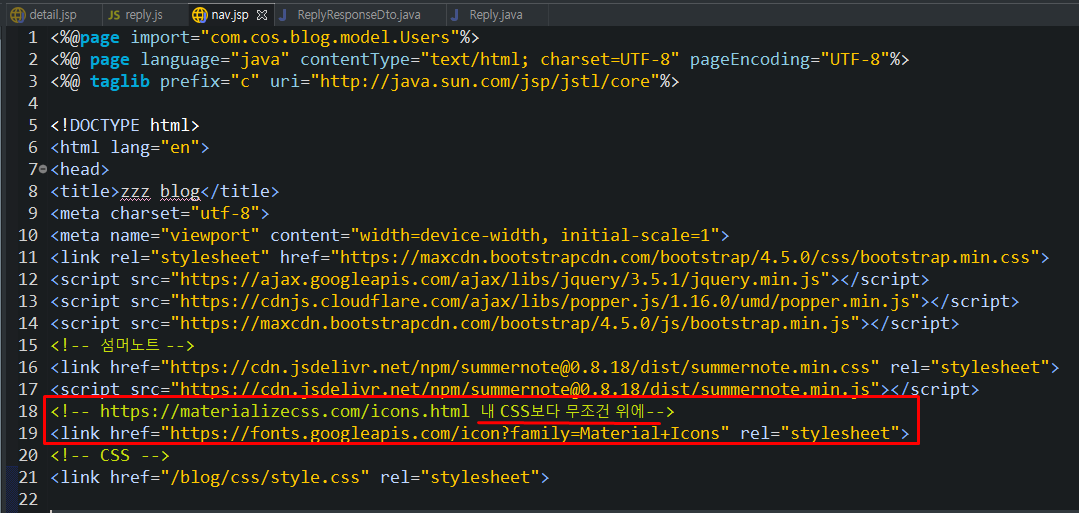The image size is (1079, 513).
Task: Open the Reply.java editor tab
Action: pyautogui.click(x=487, y=14)
